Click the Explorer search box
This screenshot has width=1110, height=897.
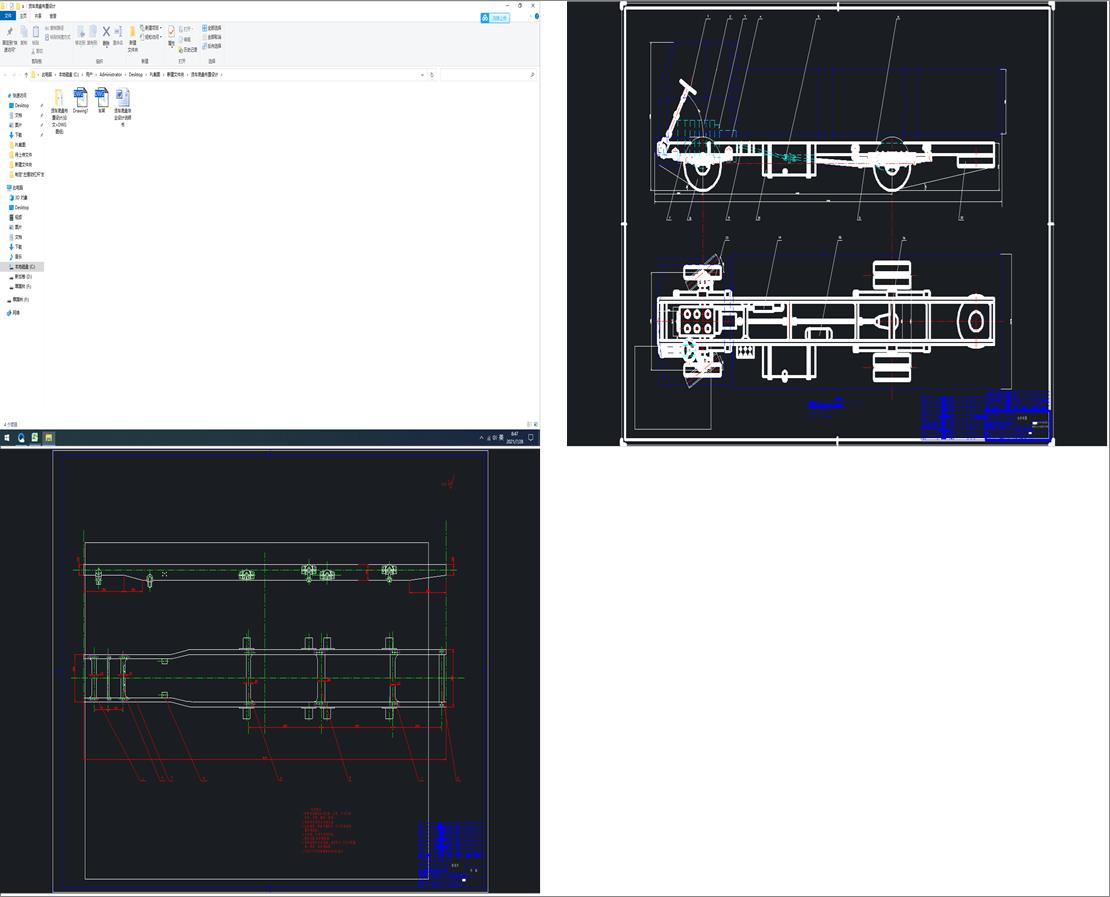[x=487, y=74]
